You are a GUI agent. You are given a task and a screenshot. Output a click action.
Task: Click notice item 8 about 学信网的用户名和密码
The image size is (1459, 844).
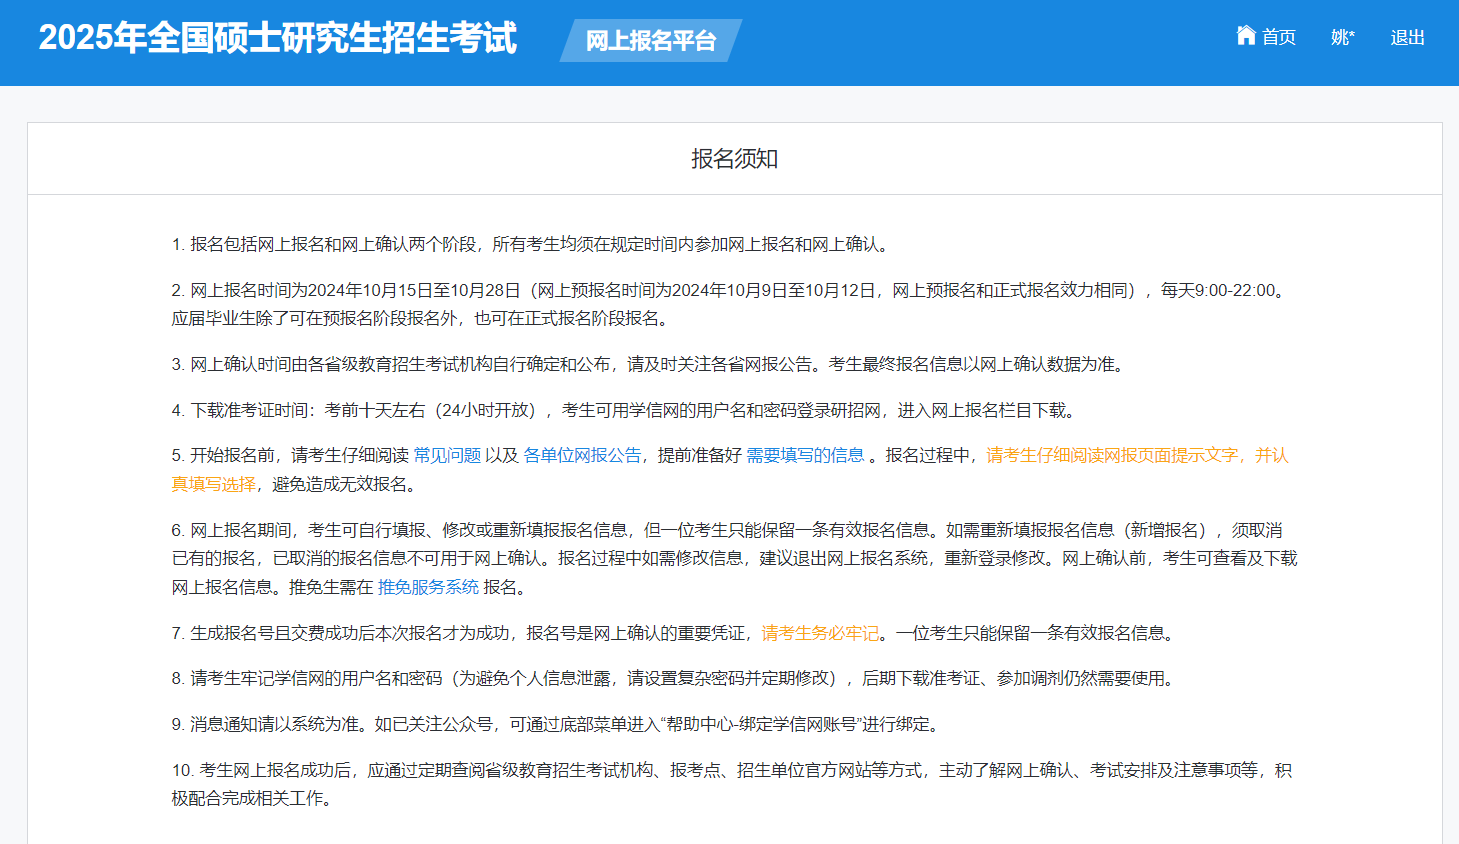click(x=674, y=678)
